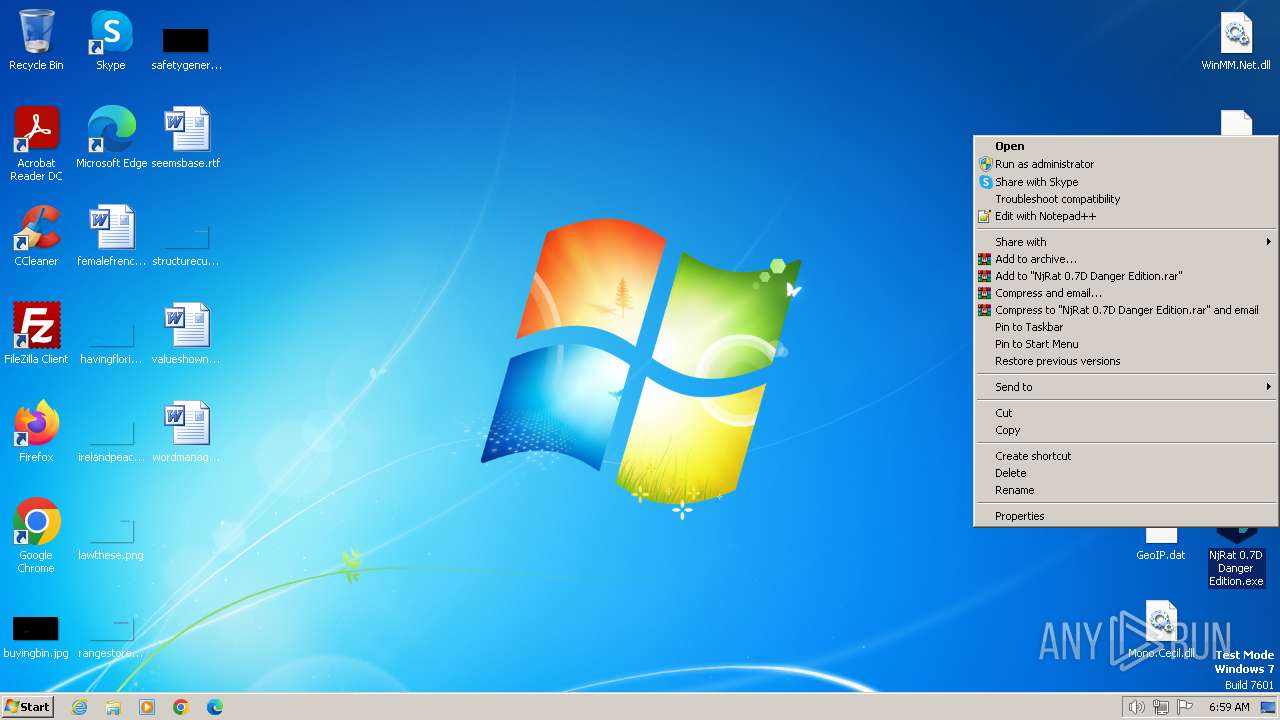Click Show desktop button at taskbar end
The width and height of the screenshot is (1280, 720).
pyautogui.click(x=1269, y=707)
